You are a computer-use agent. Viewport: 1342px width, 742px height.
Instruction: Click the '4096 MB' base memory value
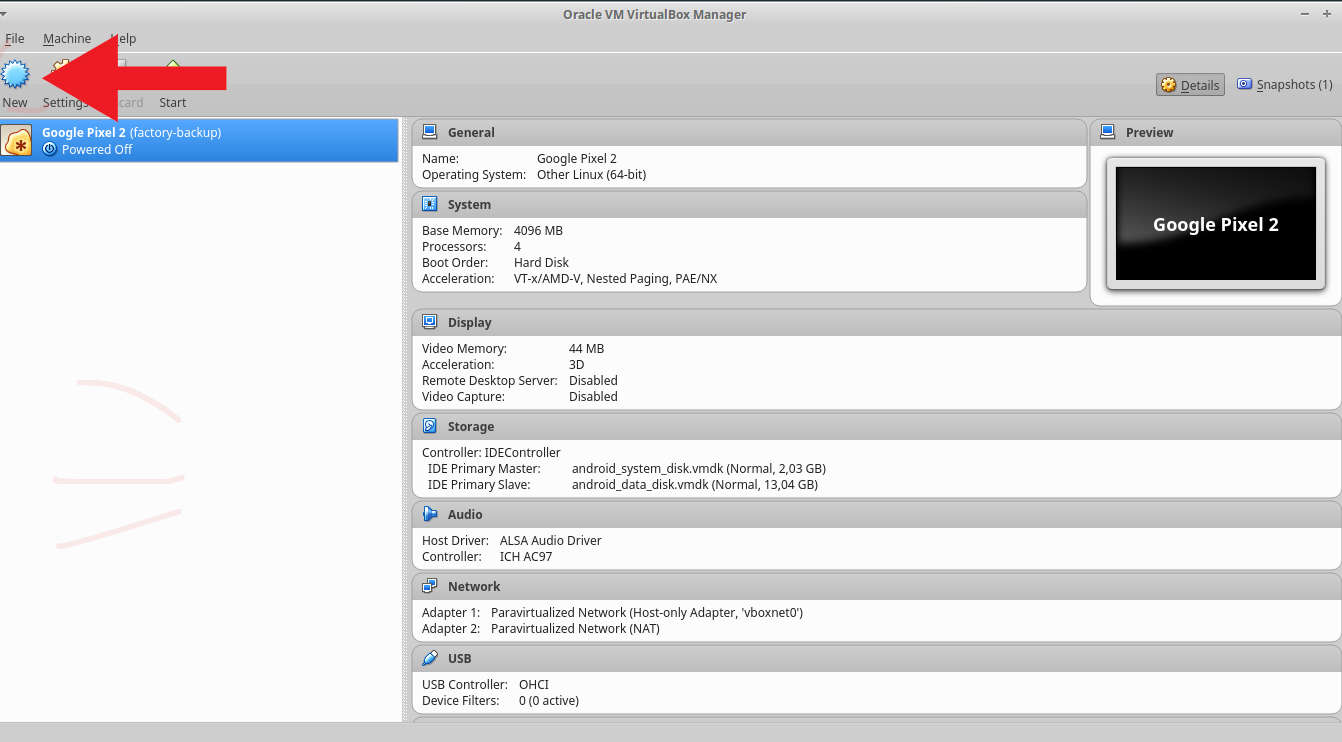[x=538, y=231]
